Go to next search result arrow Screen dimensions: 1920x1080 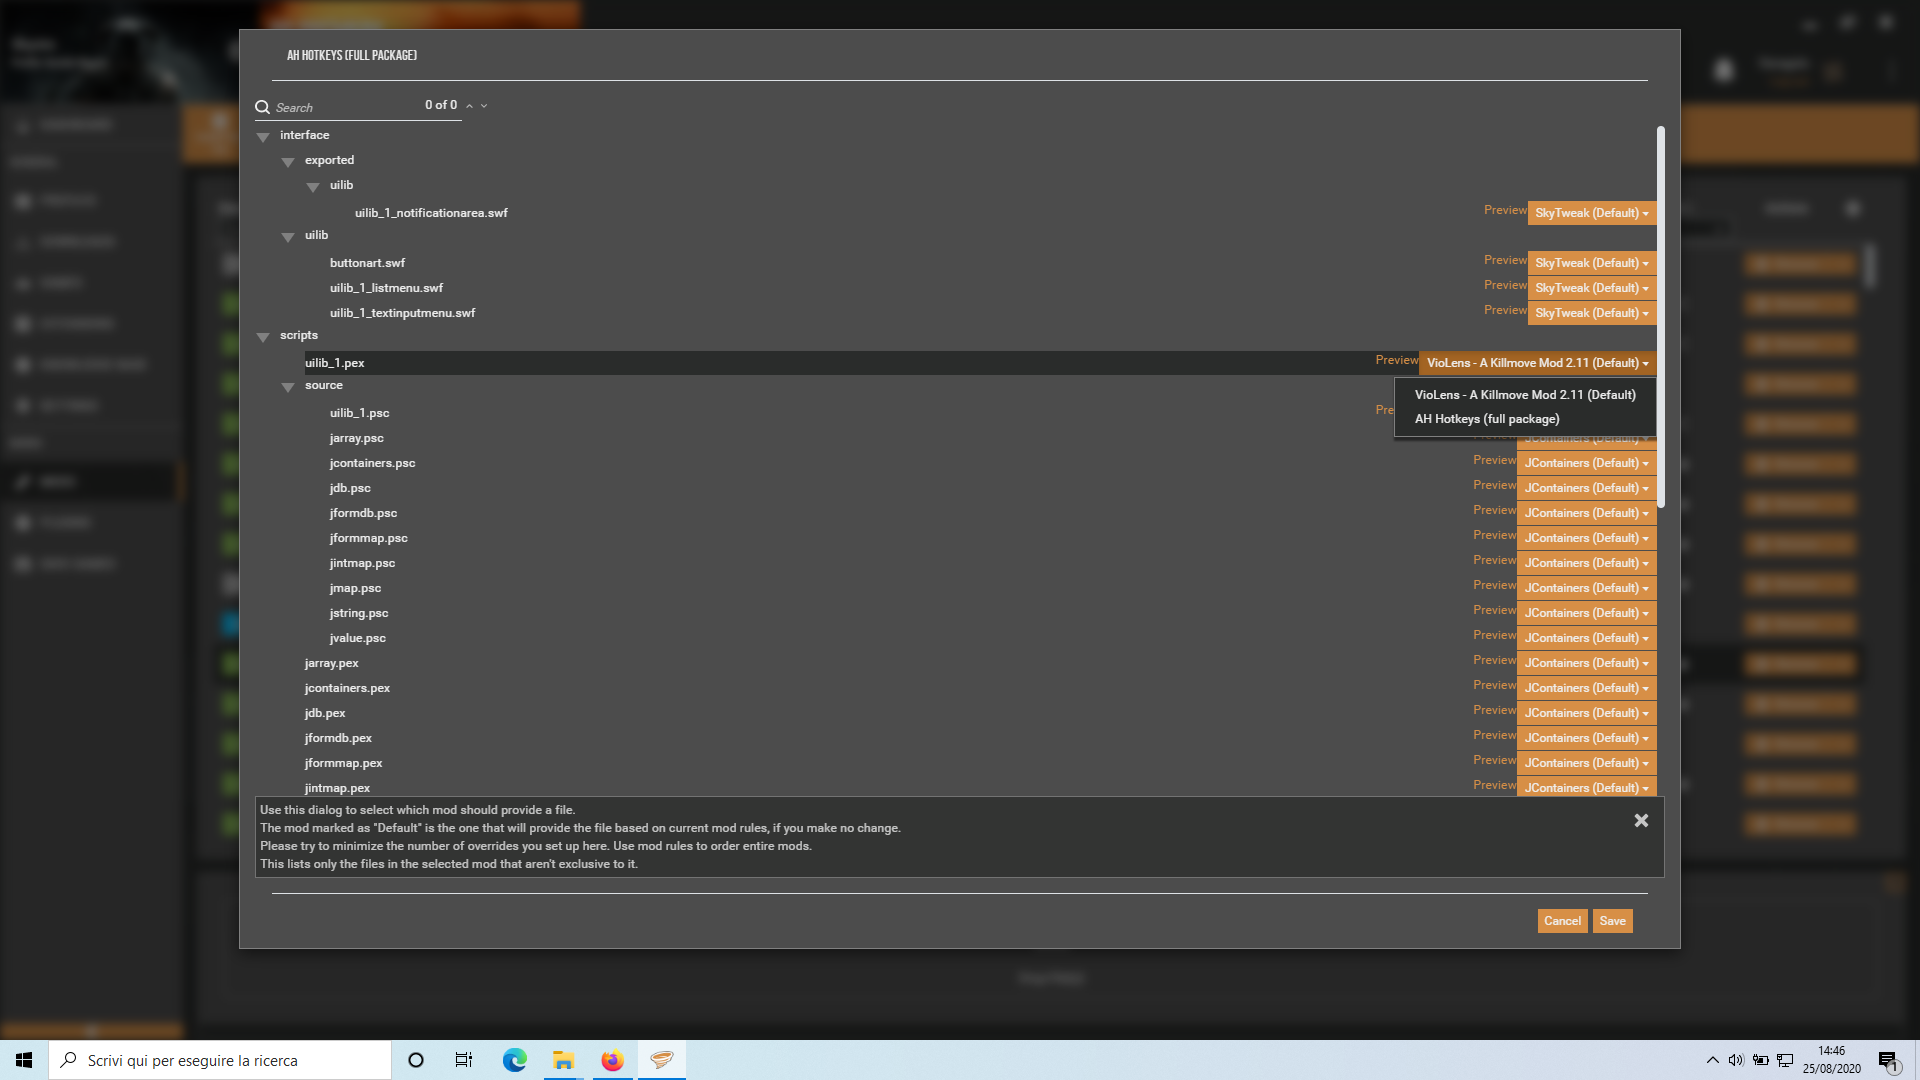(x=484, y=106)
